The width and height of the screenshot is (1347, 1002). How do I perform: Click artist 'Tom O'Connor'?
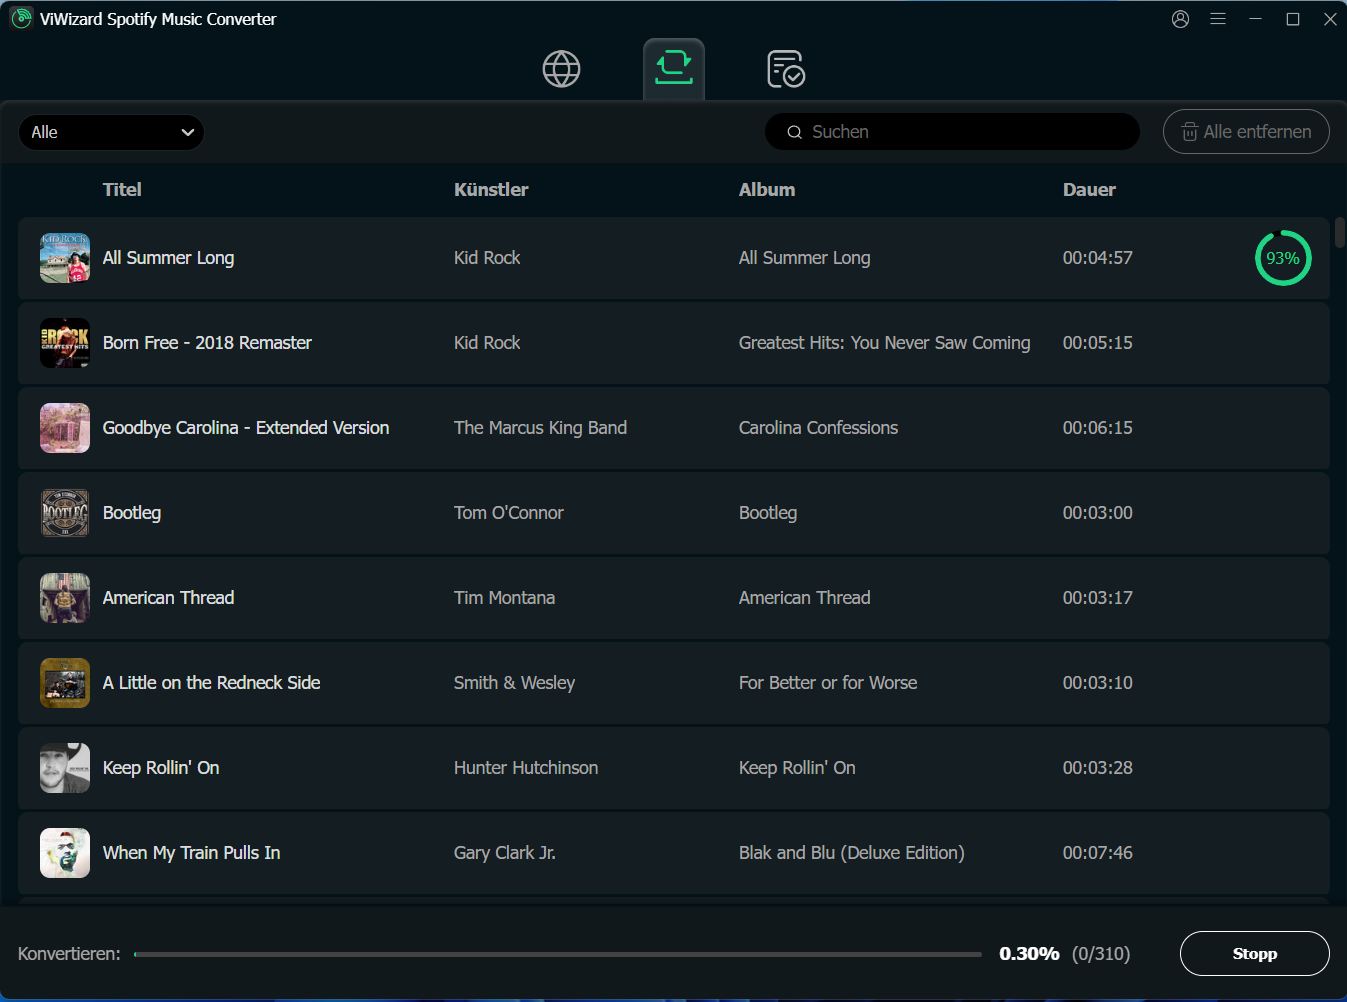(x=509, y=513)
